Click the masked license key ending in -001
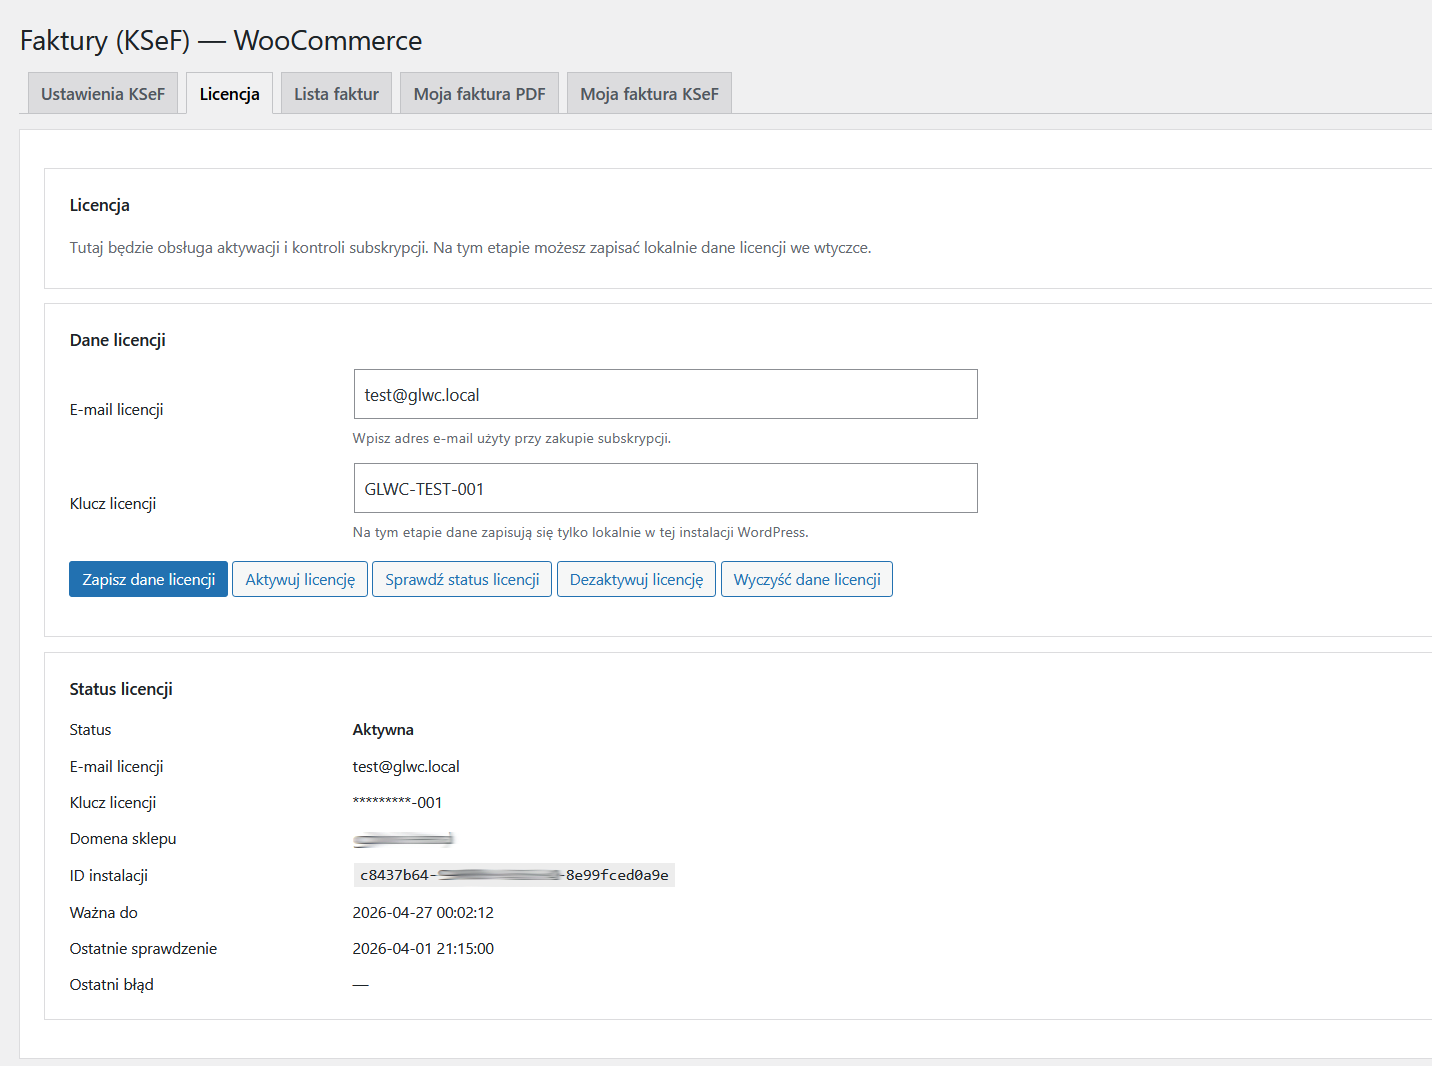 pyautogui.click(x=397, y=803)
